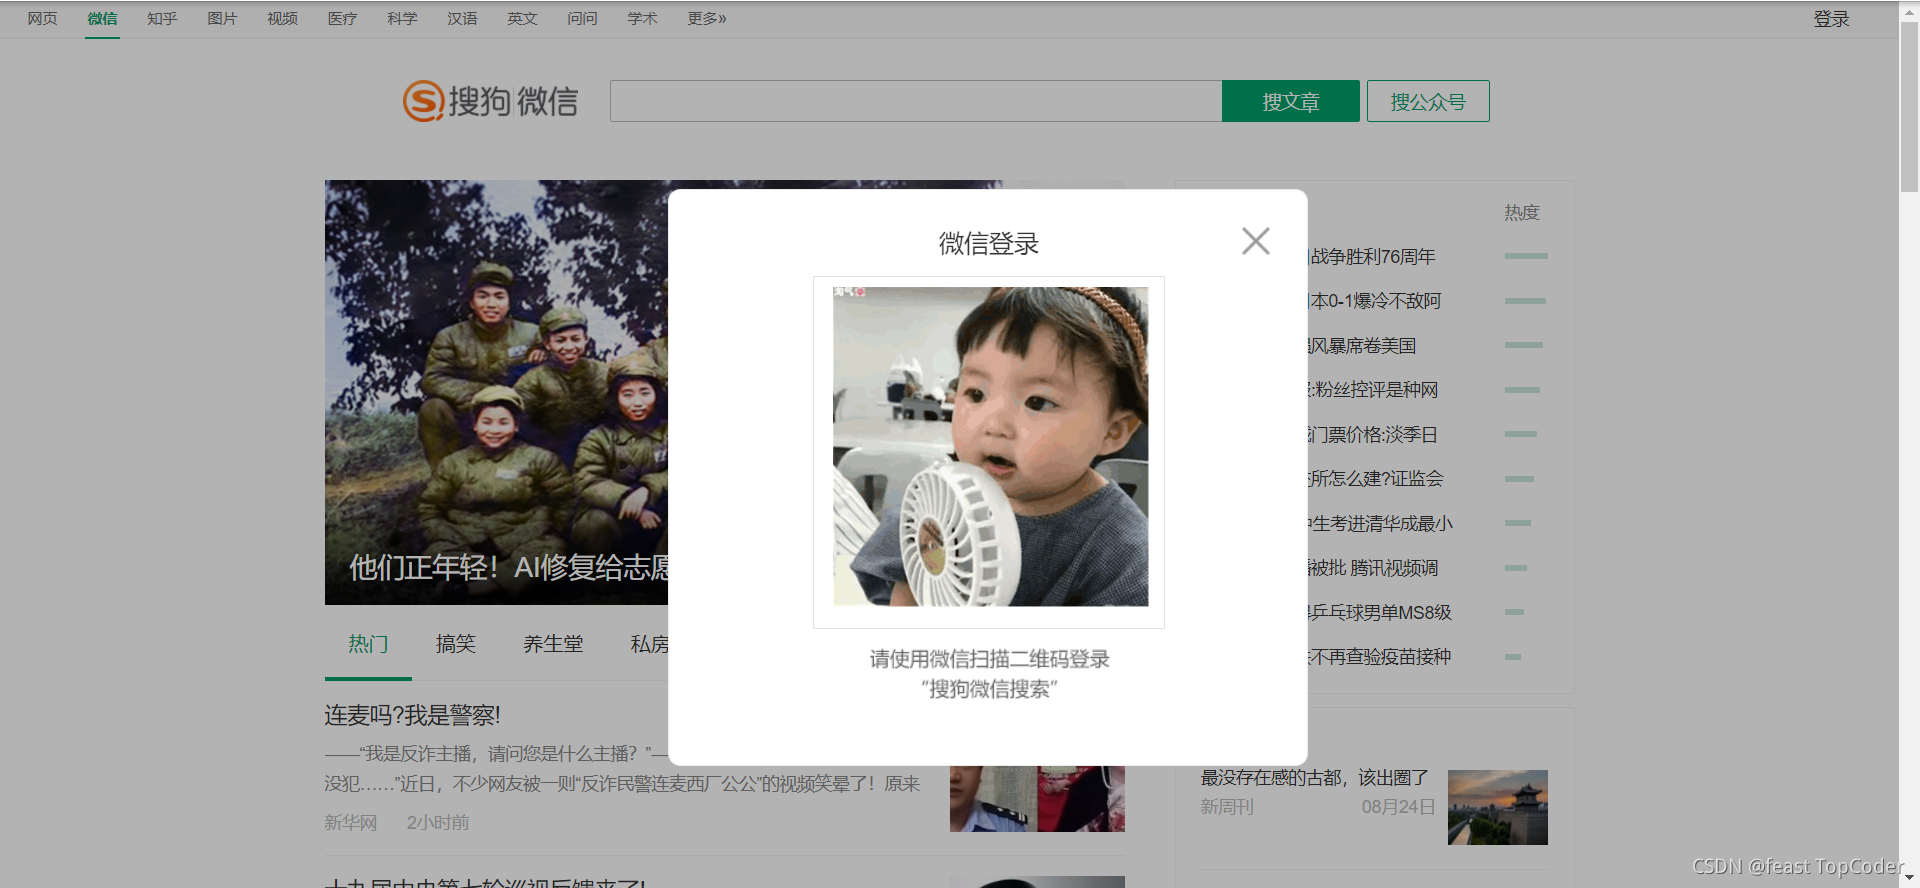Expand the 更多» navigation menu

click(x=707, y=18)
